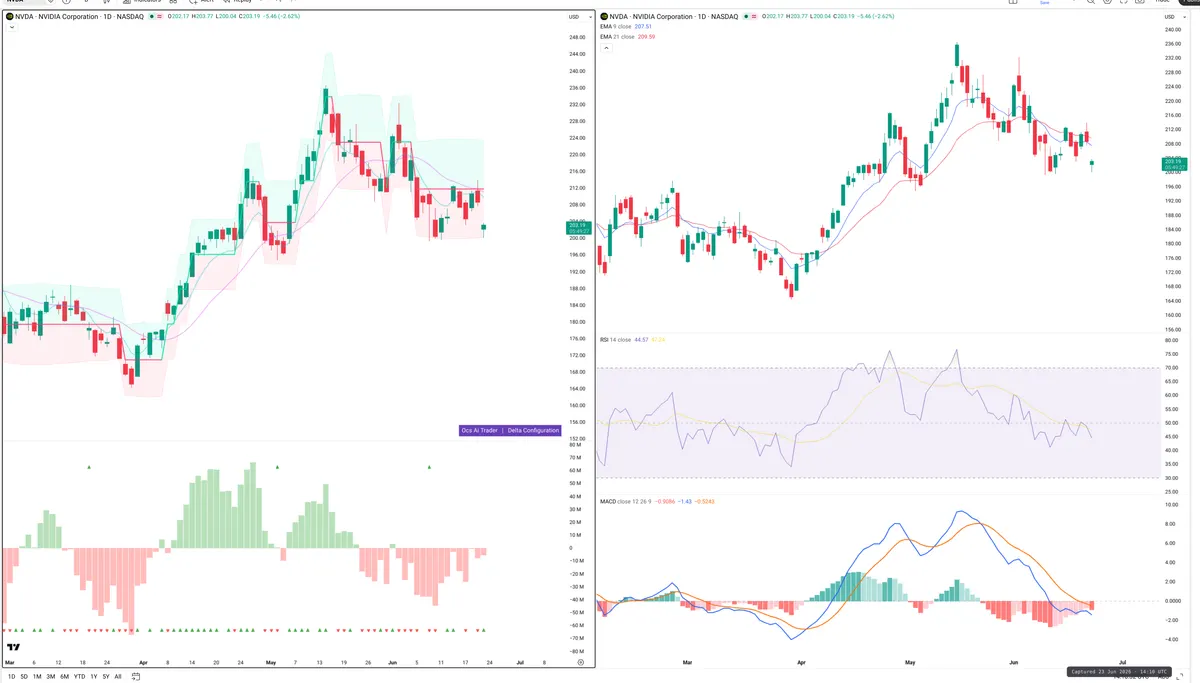Click EMA 21 value 209.59
The width and height of the screenshot is (1200, 683).
coord(646,37)
